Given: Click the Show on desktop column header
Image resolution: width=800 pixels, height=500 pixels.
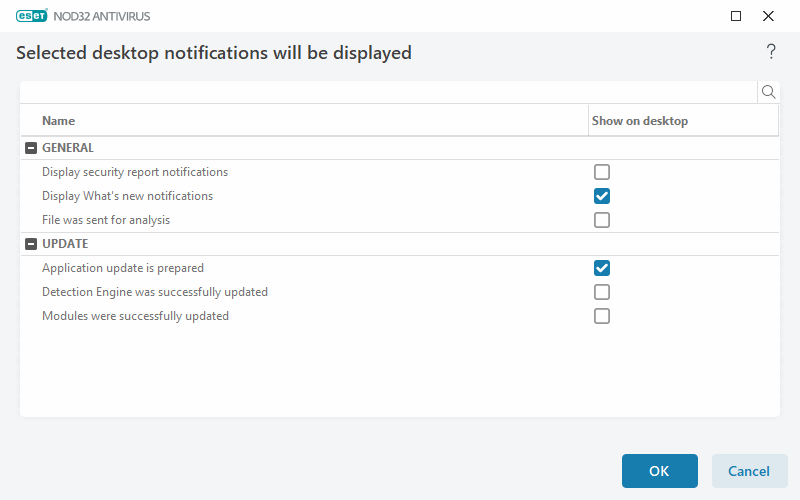Looking at the screenshot, I should 640,121.
